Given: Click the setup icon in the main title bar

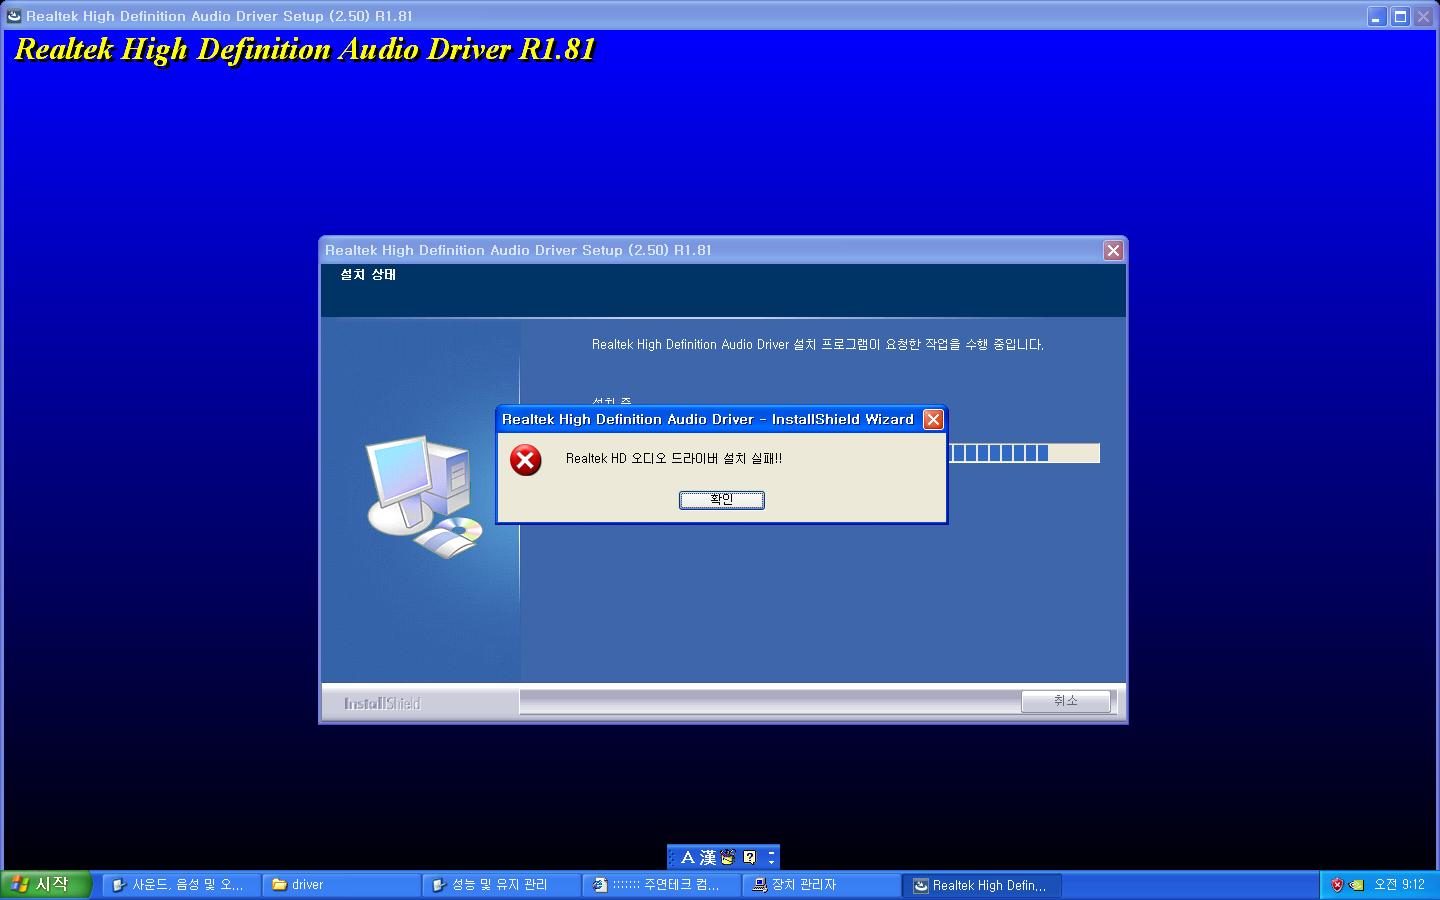Looking at the screenshot, I should point(14,16).
